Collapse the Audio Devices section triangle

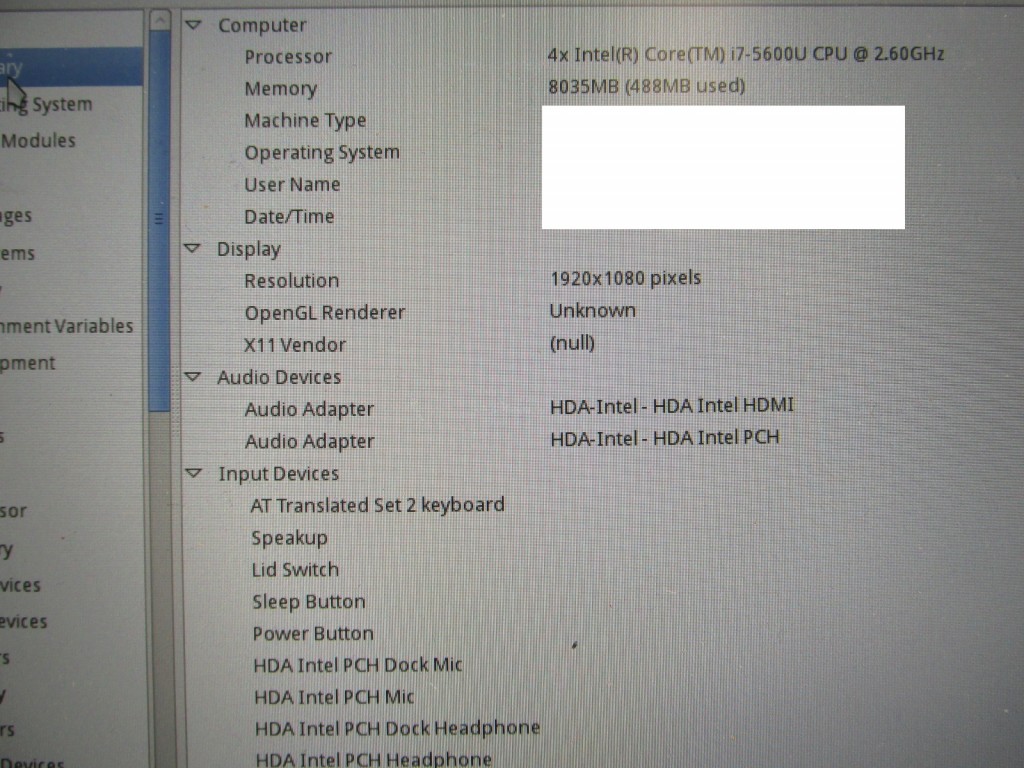(x=193, y=377)
